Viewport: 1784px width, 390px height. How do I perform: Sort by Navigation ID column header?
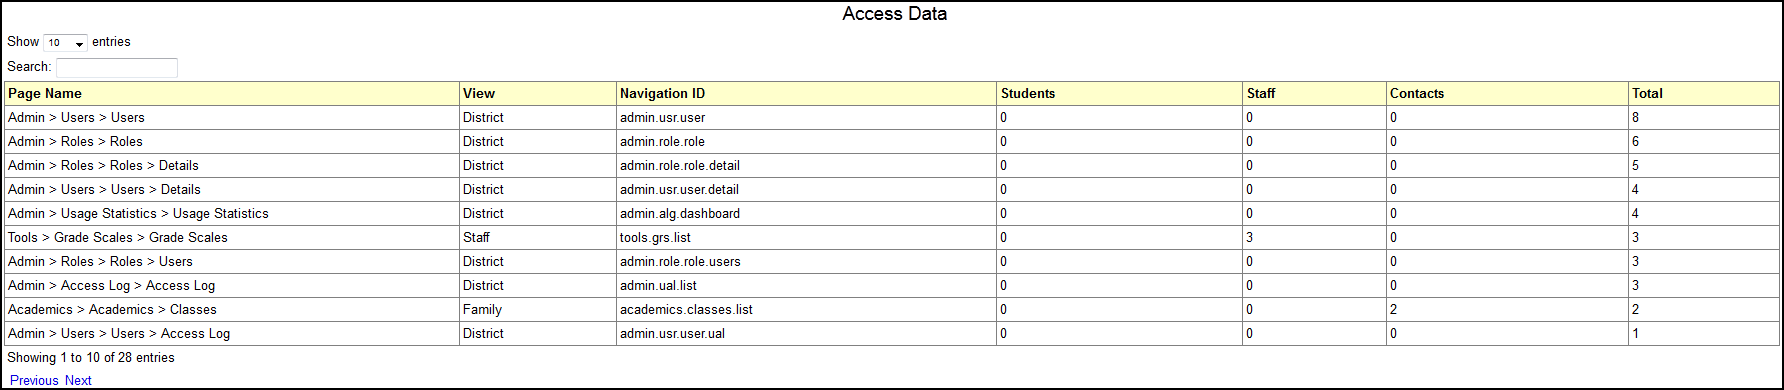807,94
